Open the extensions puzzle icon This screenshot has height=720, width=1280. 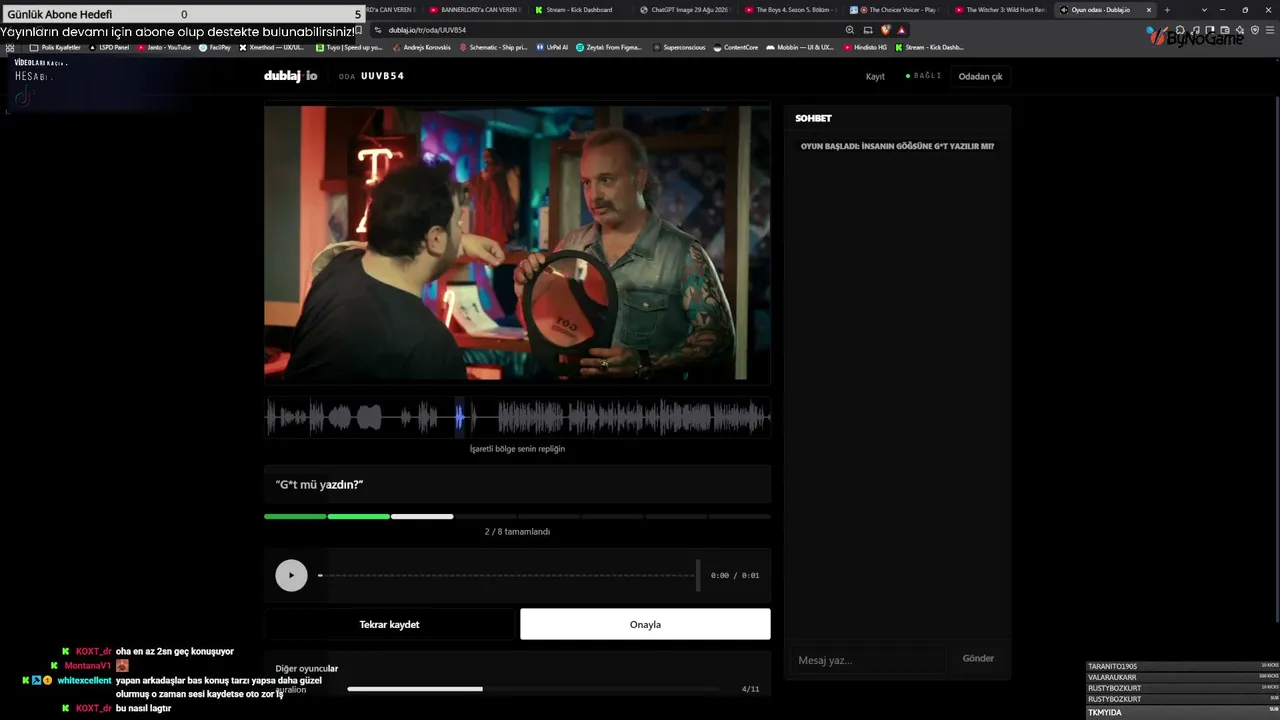click(x=1180, y=30)
